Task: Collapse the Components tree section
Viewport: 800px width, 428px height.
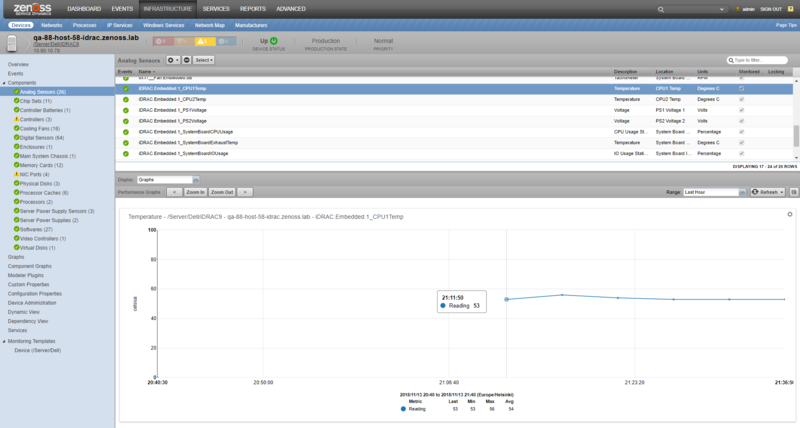Action: [x=4, y=83]
